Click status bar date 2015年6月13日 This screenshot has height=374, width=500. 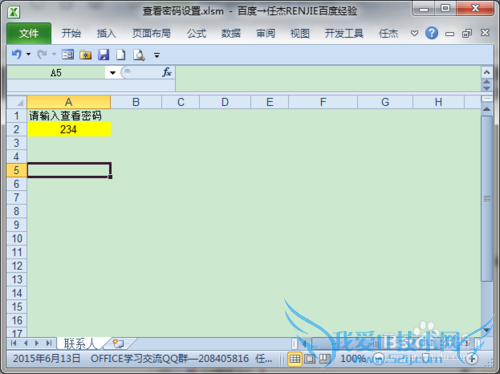47,359
